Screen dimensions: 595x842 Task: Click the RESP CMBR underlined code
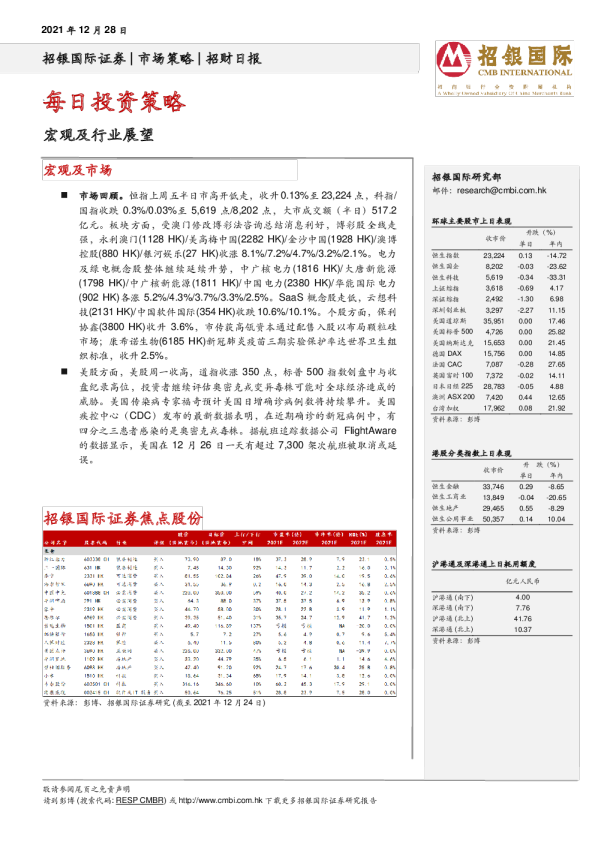(140, 801)
